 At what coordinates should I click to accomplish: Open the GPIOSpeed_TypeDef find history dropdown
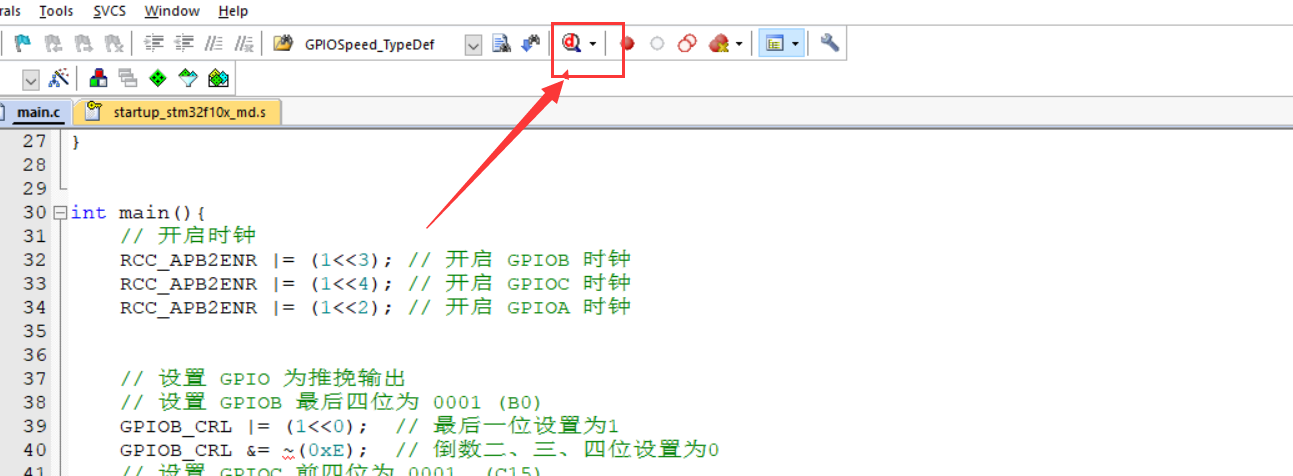[x=474, y=45]
